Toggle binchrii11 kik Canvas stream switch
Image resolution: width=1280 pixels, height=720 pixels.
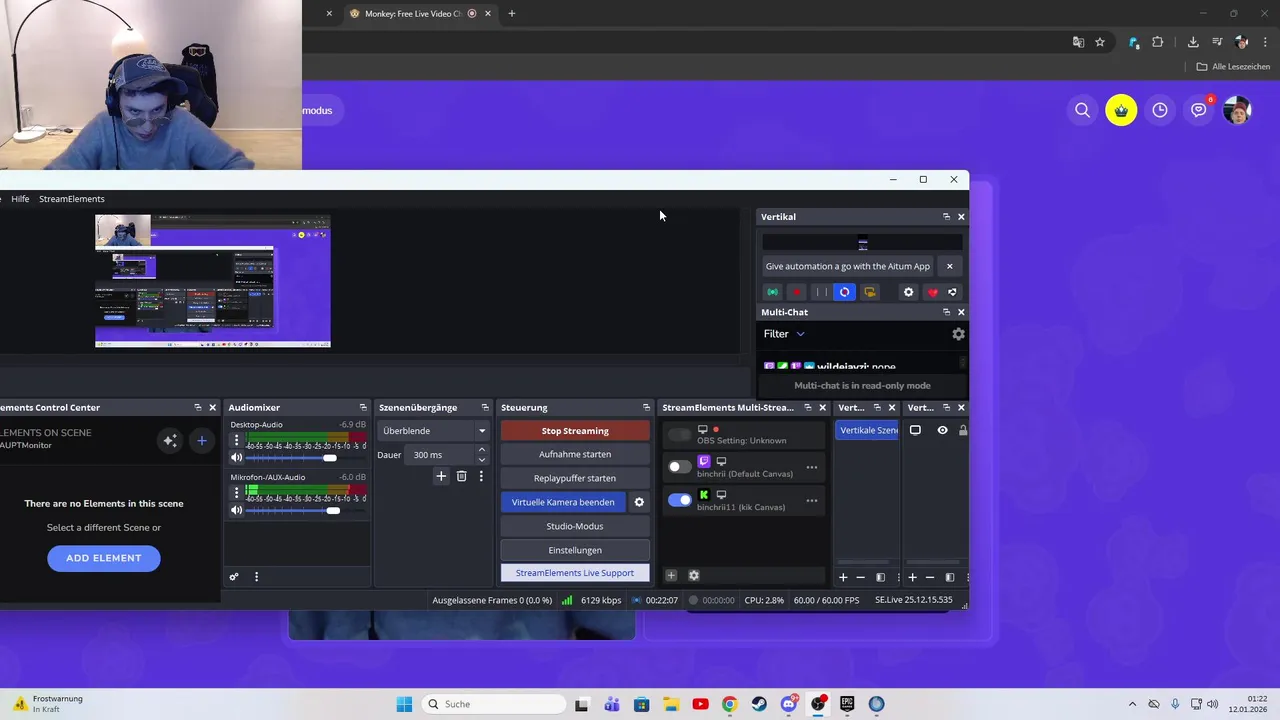click(680, 500)
